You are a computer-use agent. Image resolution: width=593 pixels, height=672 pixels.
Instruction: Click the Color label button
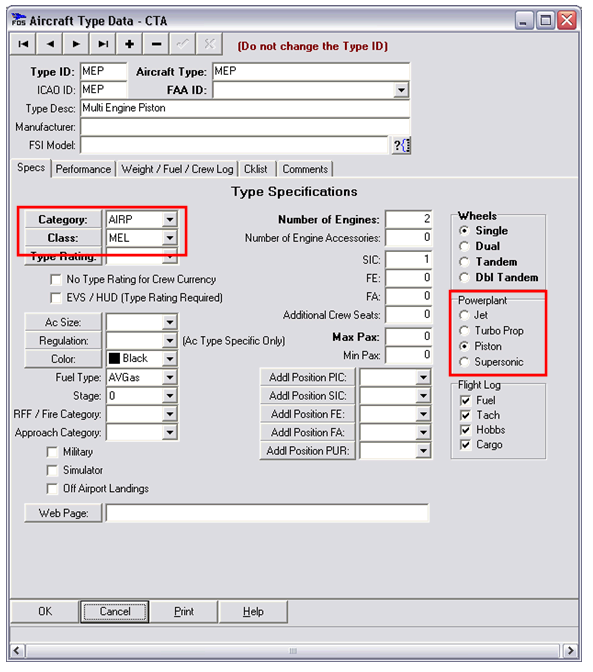point(63,359)
